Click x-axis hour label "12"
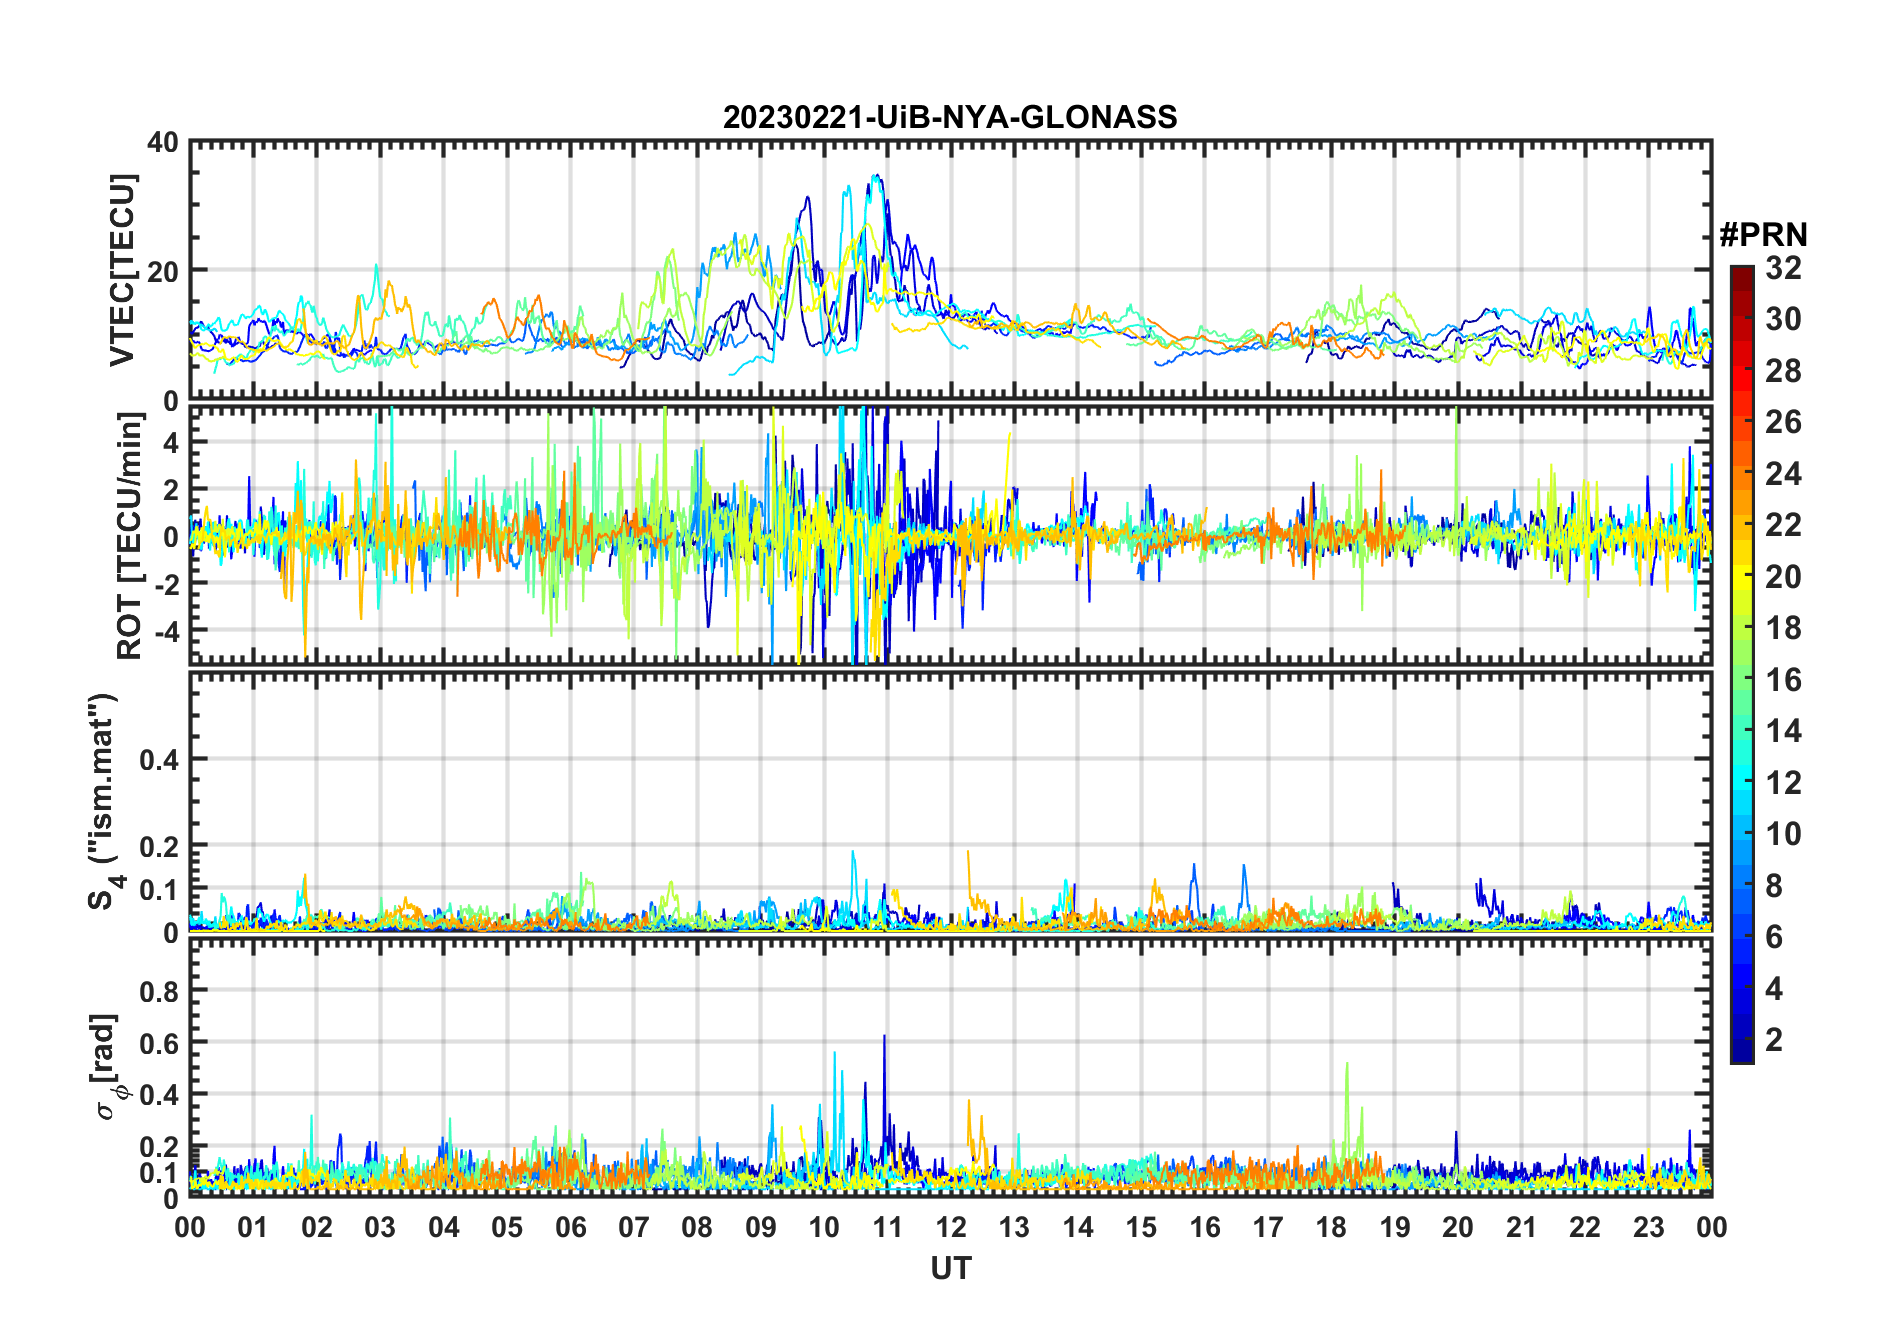 coord(951,1227)
